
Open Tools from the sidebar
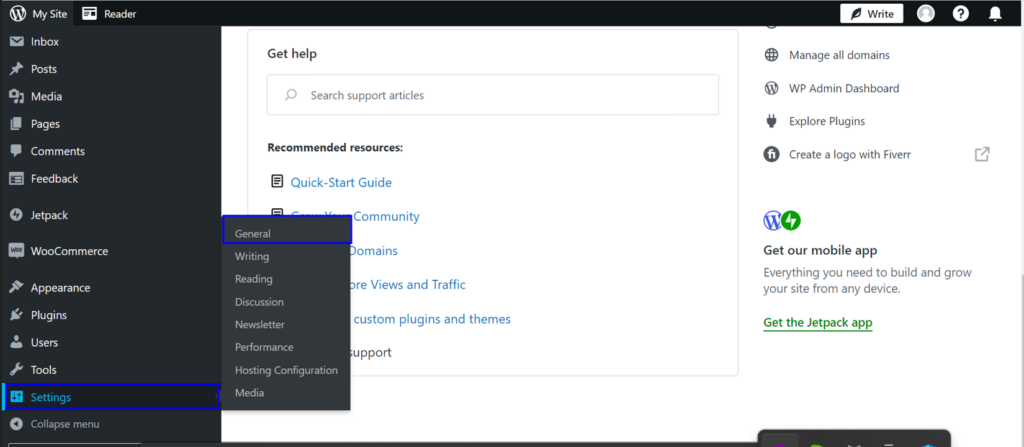click(x=44, y=370)
